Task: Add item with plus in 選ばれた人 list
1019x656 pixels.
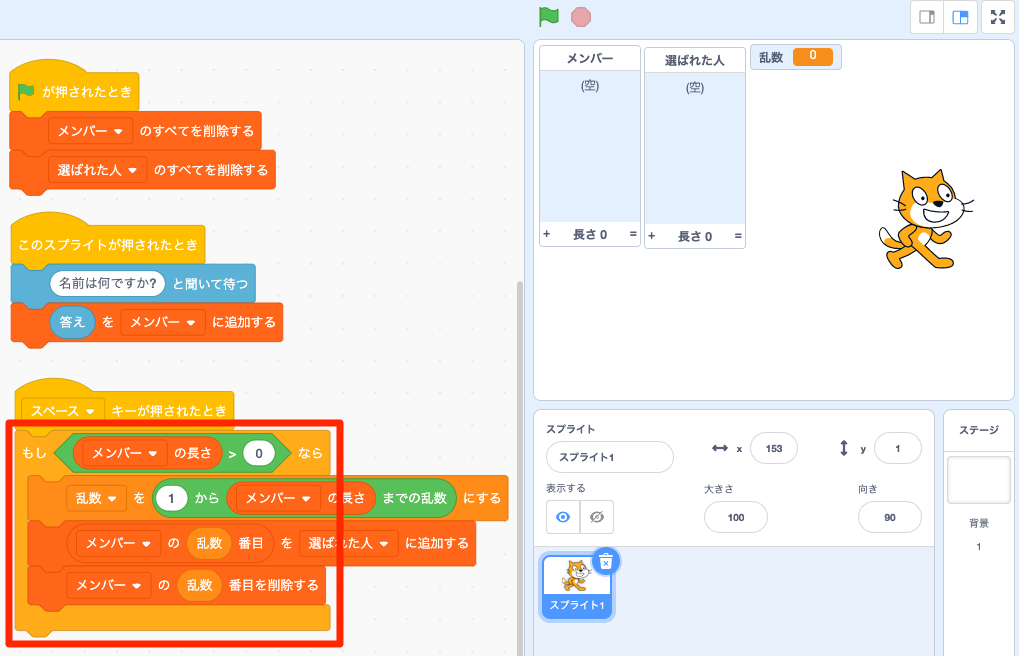Action: pyautogui.click(x=652, y=236)
